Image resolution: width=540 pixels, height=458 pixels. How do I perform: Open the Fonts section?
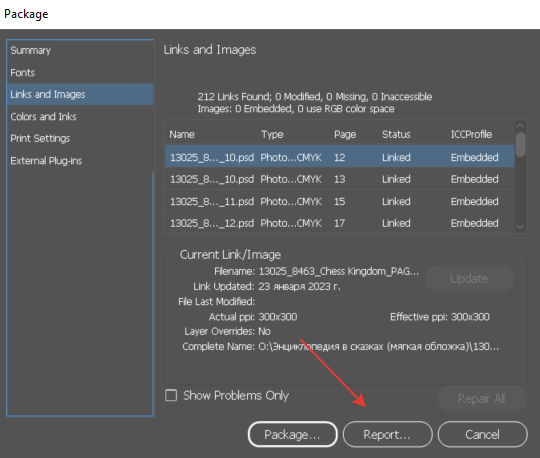[80, 73]
